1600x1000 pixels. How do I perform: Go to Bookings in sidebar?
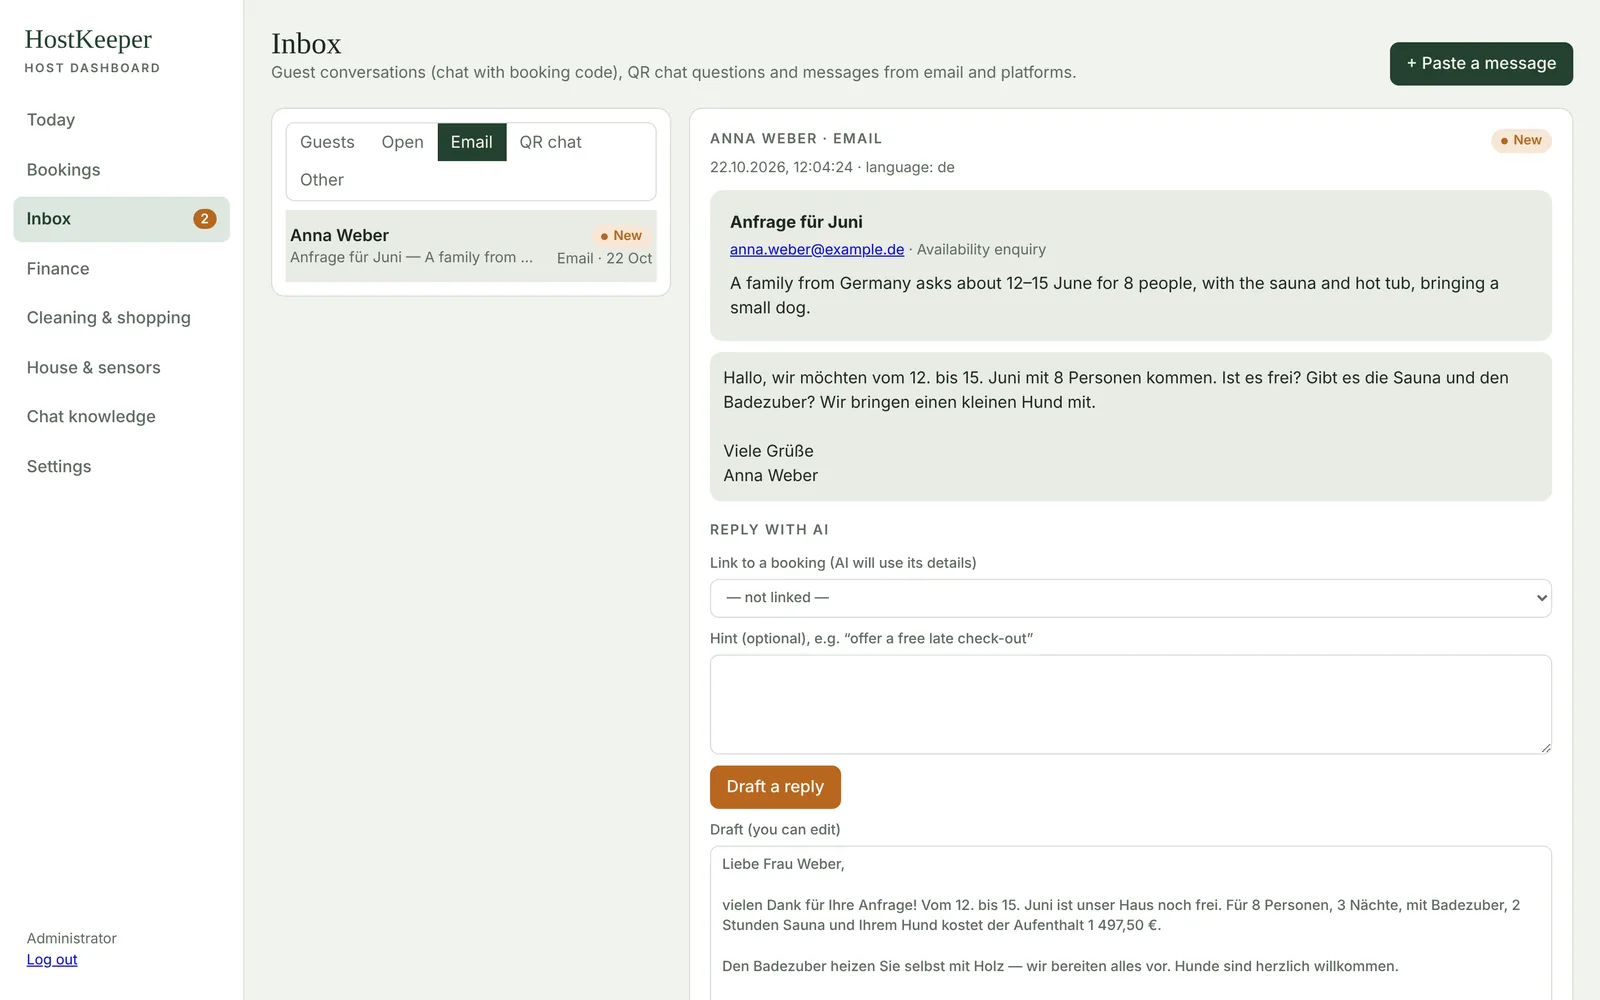pyautogui.click(x=63, y=170)
